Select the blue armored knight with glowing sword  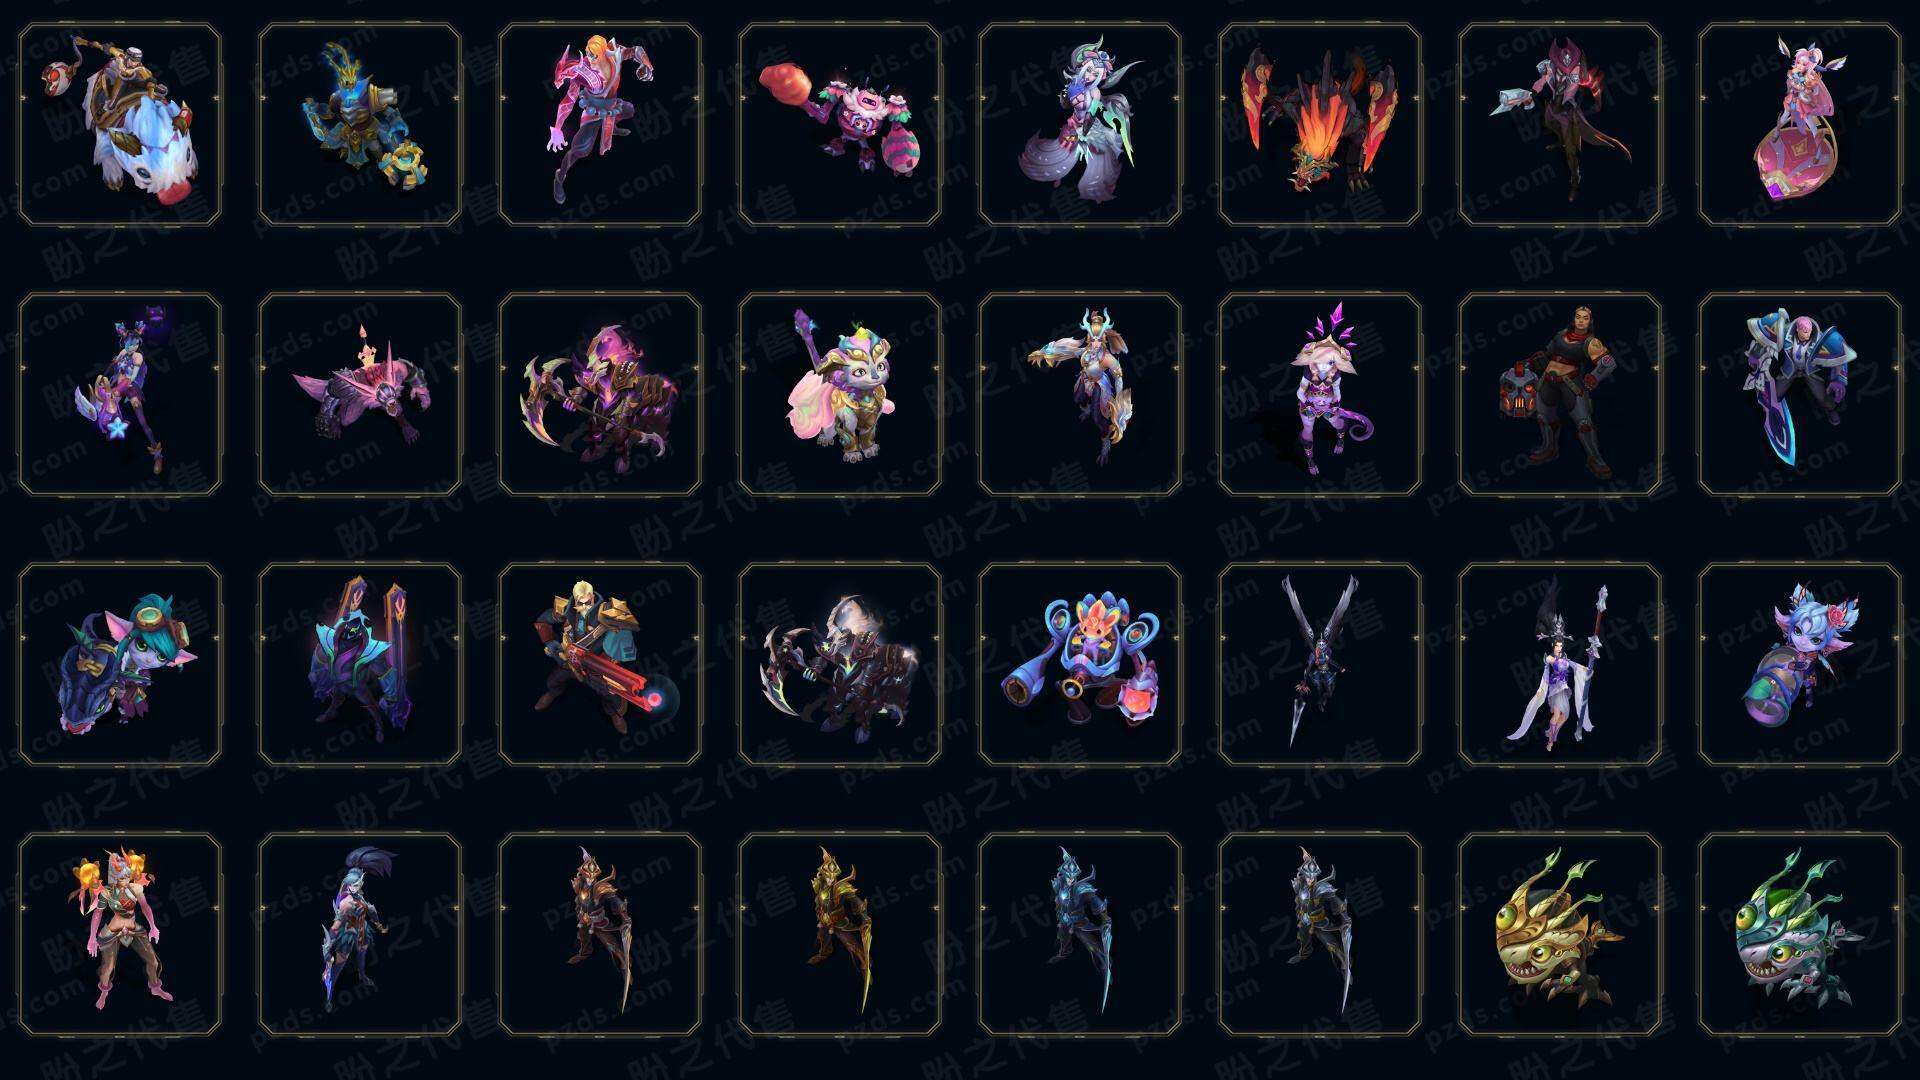(1800, 394)
